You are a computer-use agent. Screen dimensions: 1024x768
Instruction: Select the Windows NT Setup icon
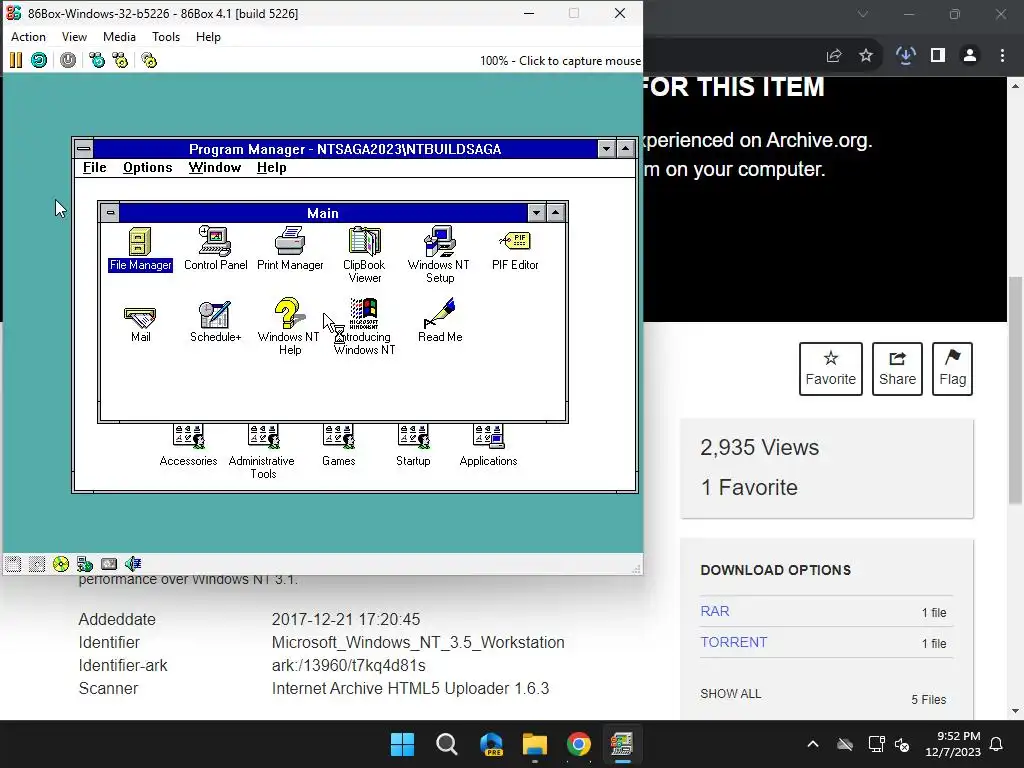(439, 255)
